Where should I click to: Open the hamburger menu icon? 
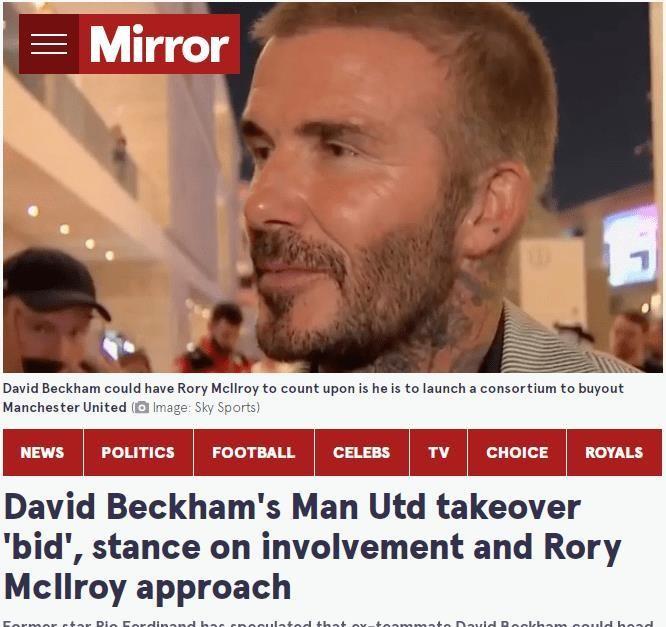tap(49, 44)
